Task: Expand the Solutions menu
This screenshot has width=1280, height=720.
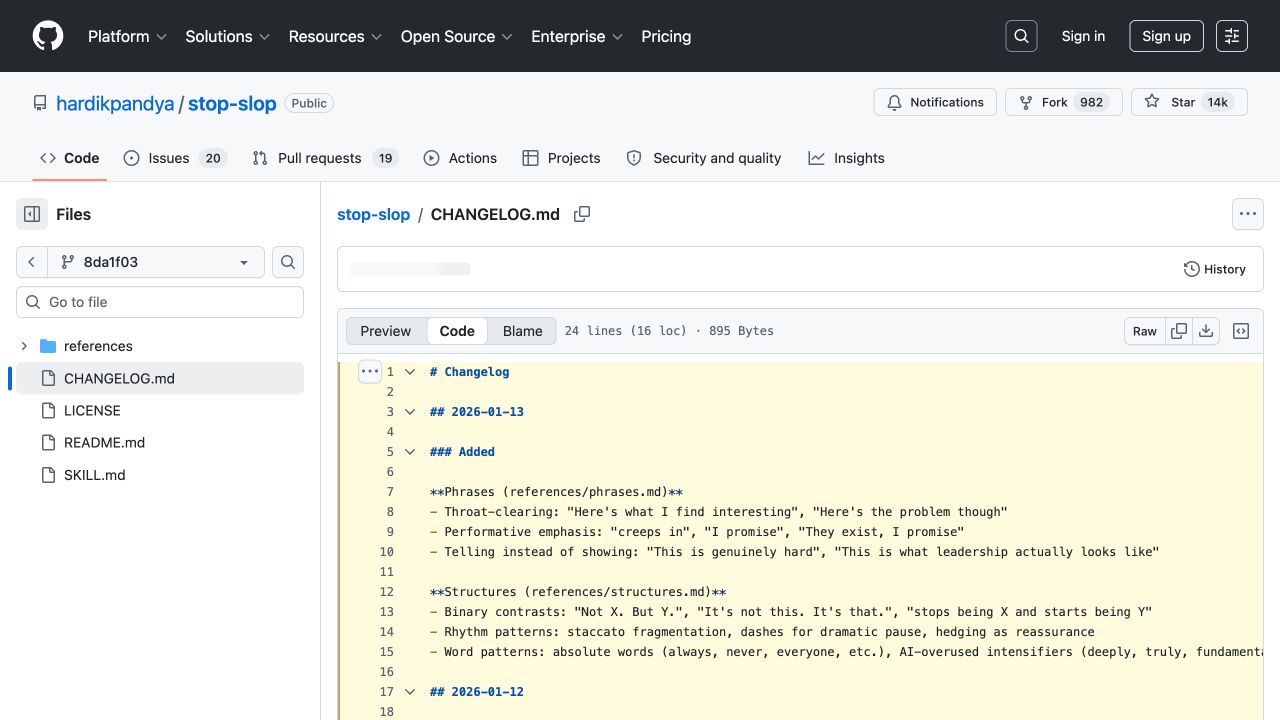Action: (x=228, y=36)
